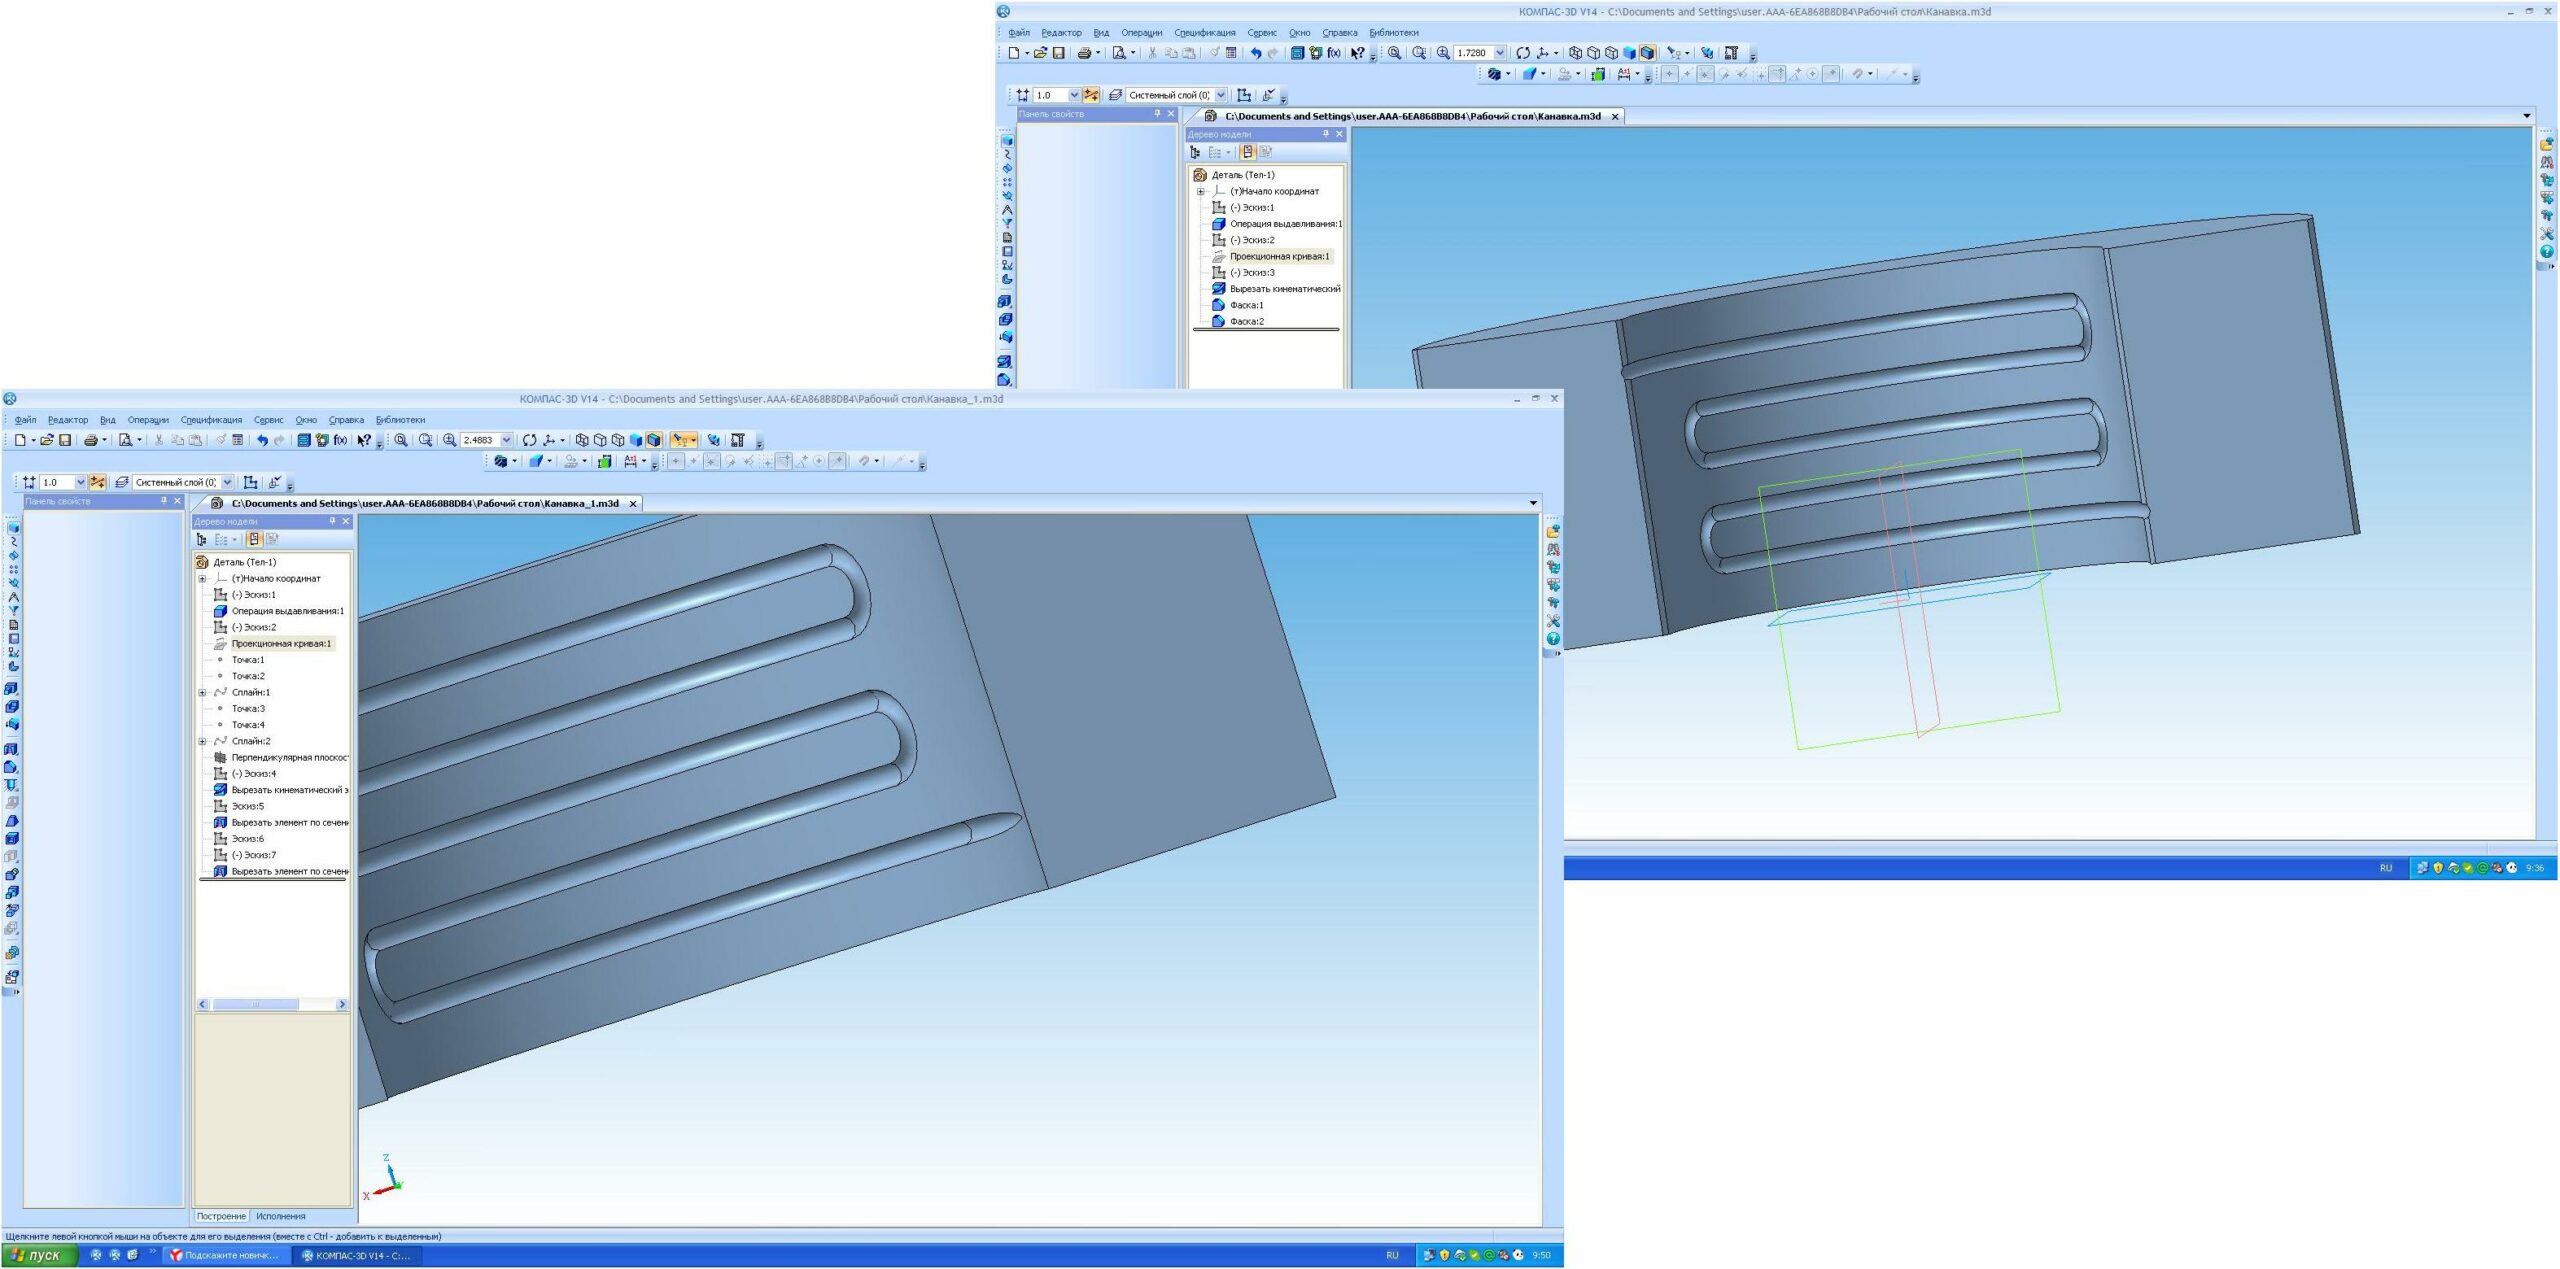The height and width of the screenshot is (1269, 2560).
Task: Click the Rotate view icon in the Канавка.m3d window
Action: coord(1523,53)
